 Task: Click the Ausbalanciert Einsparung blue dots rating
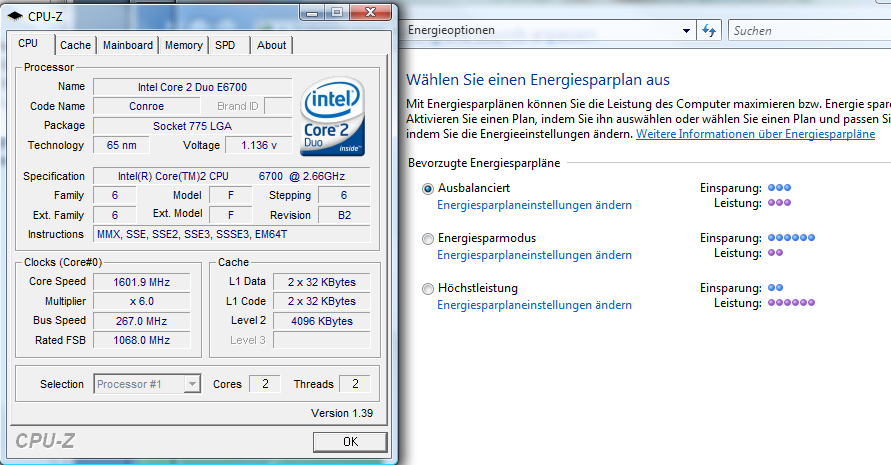(780, 188)
